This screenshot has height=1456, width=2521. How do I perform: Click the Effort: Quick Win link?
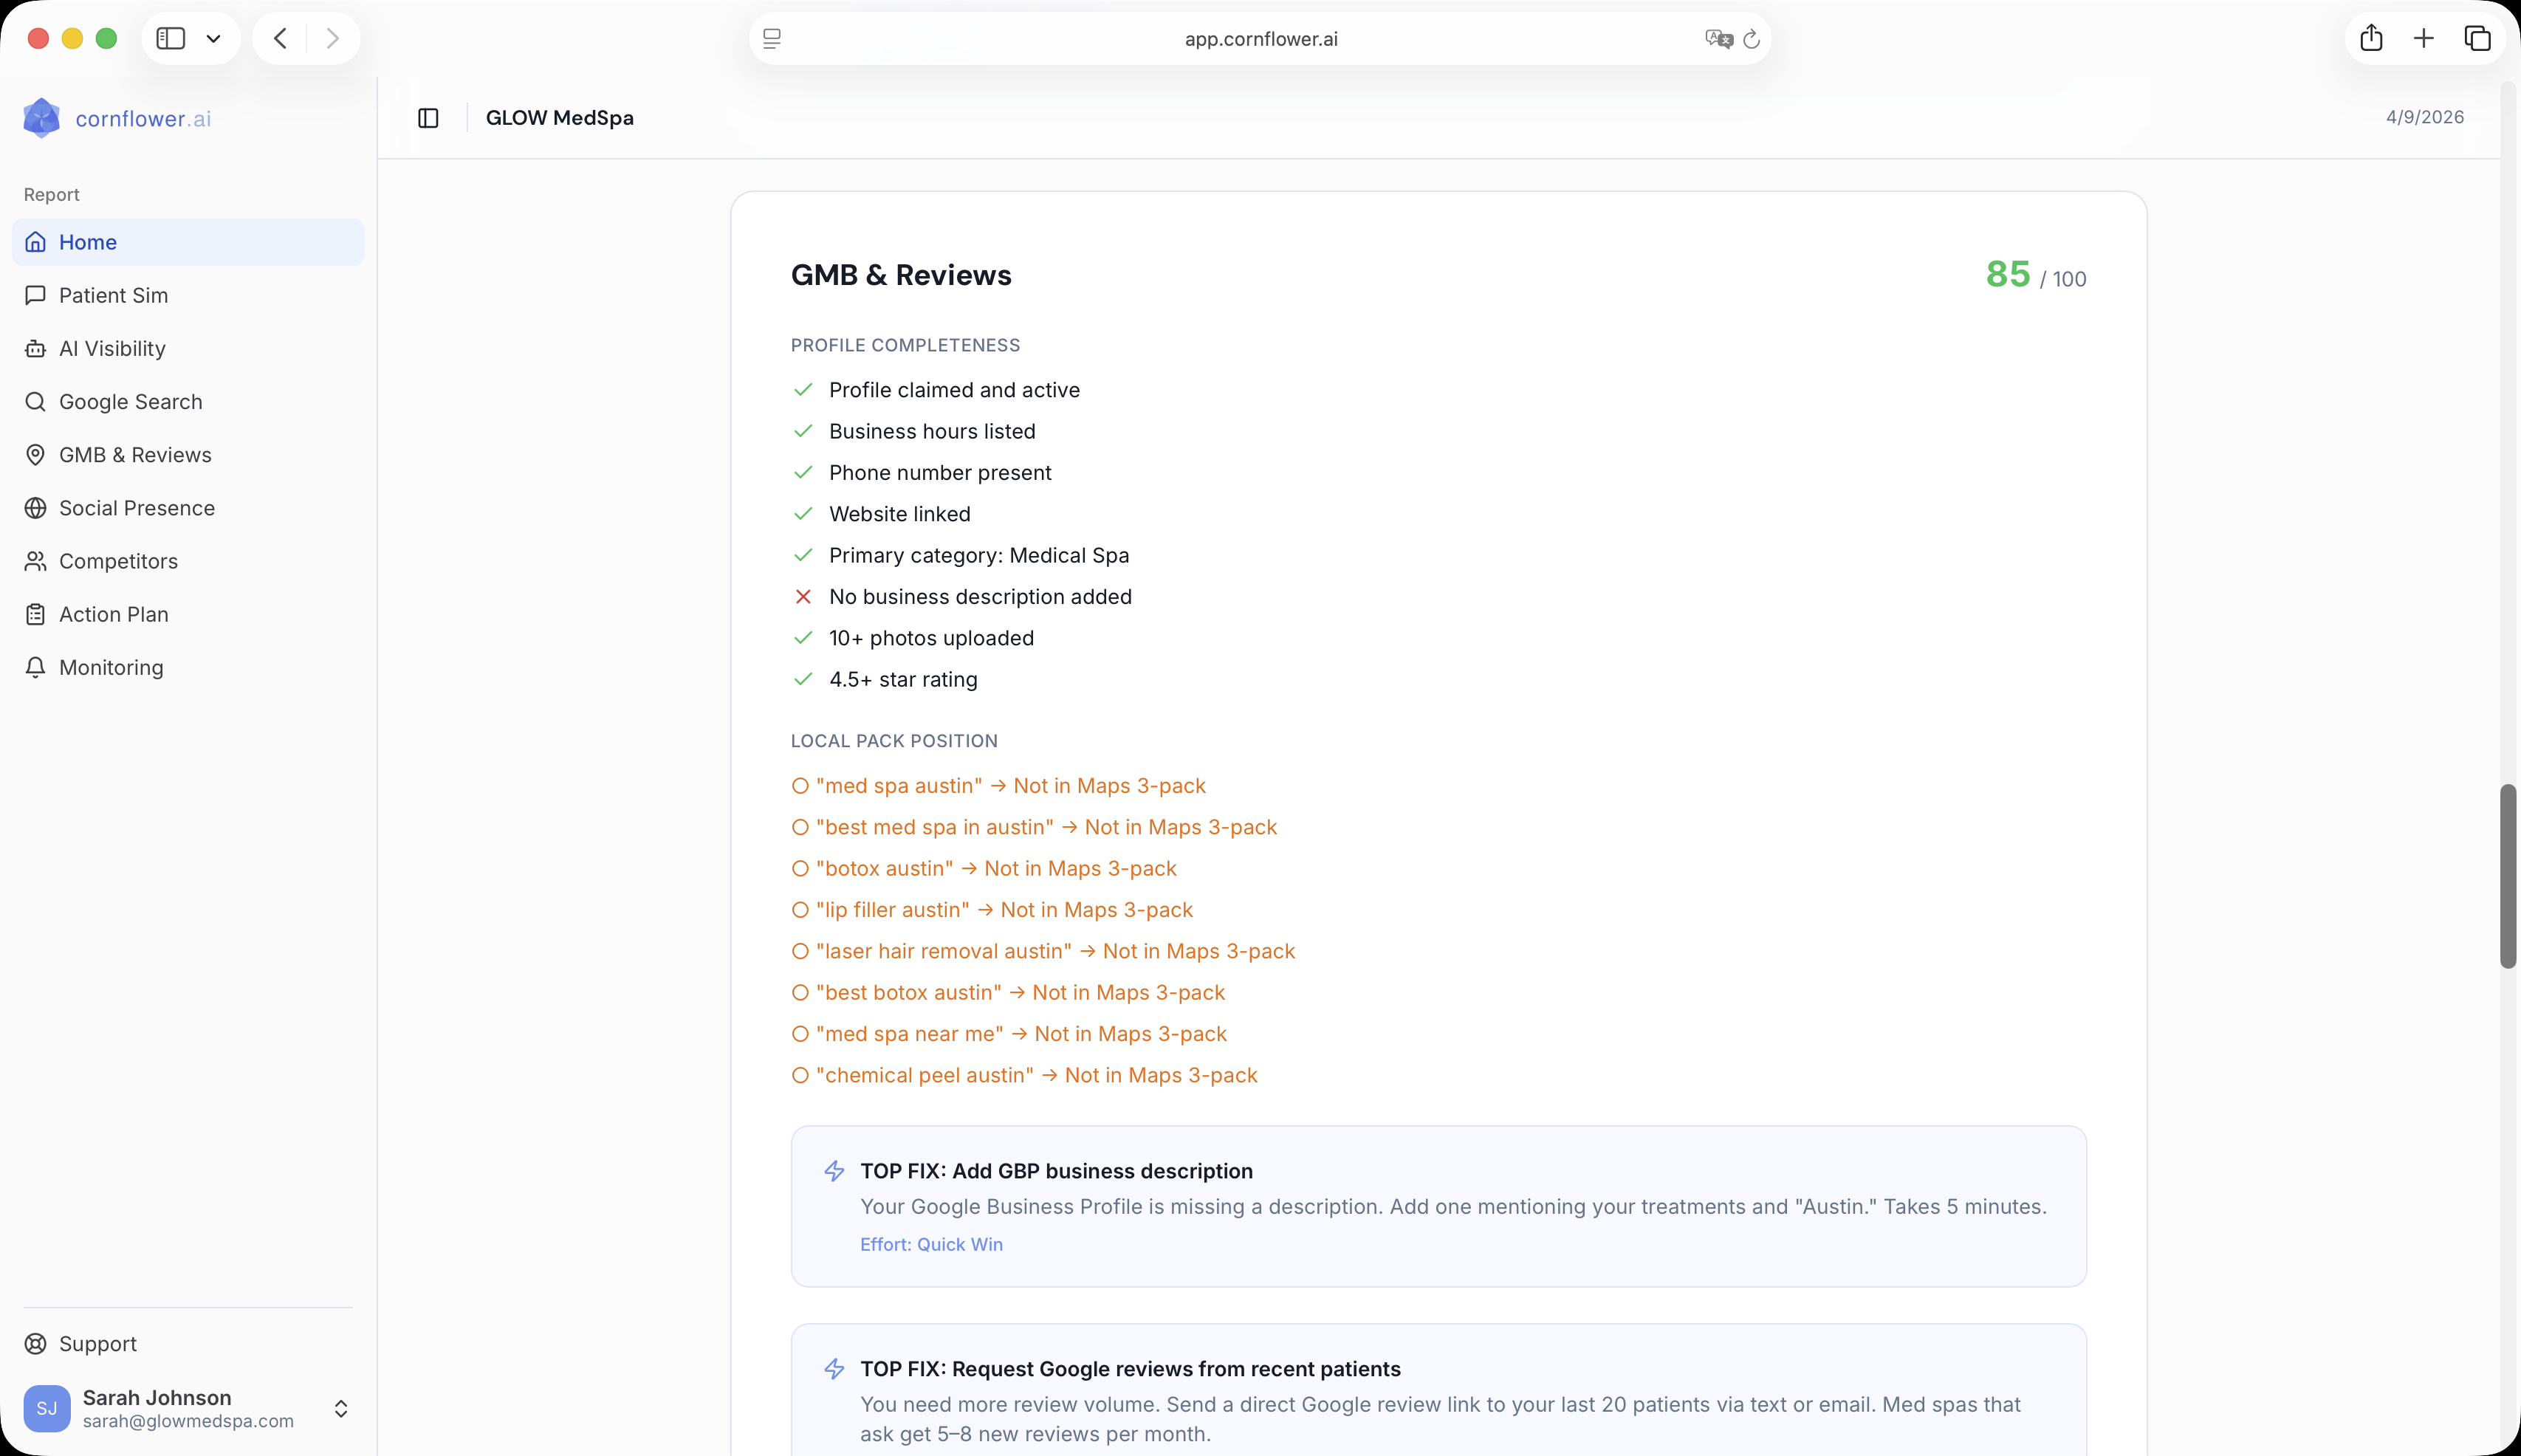coord(931,1244)
